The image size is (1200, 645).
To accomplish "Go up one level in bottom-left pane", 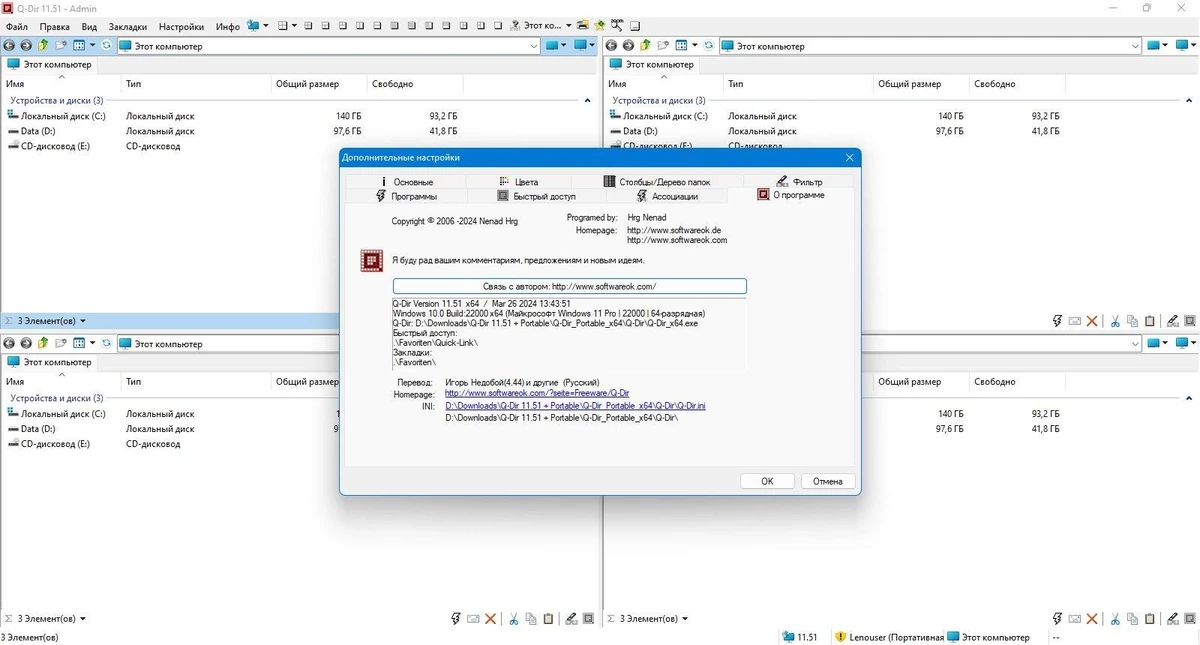I will 43,344.
